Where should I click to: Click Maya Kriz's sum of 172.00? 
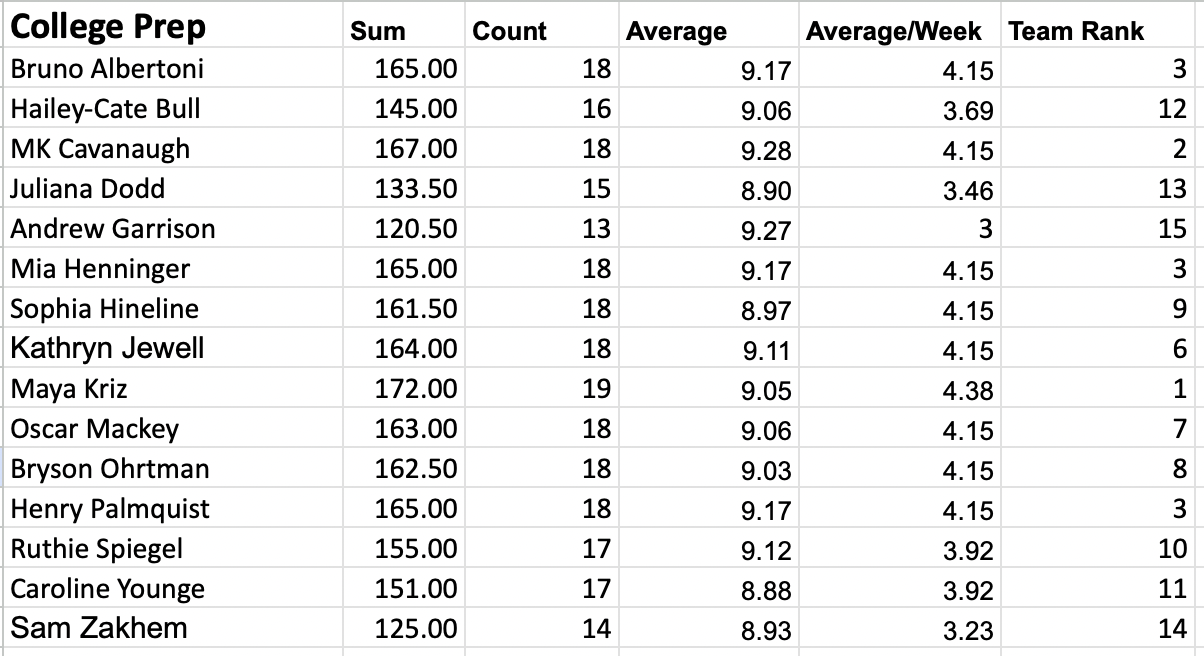[403, 389]
